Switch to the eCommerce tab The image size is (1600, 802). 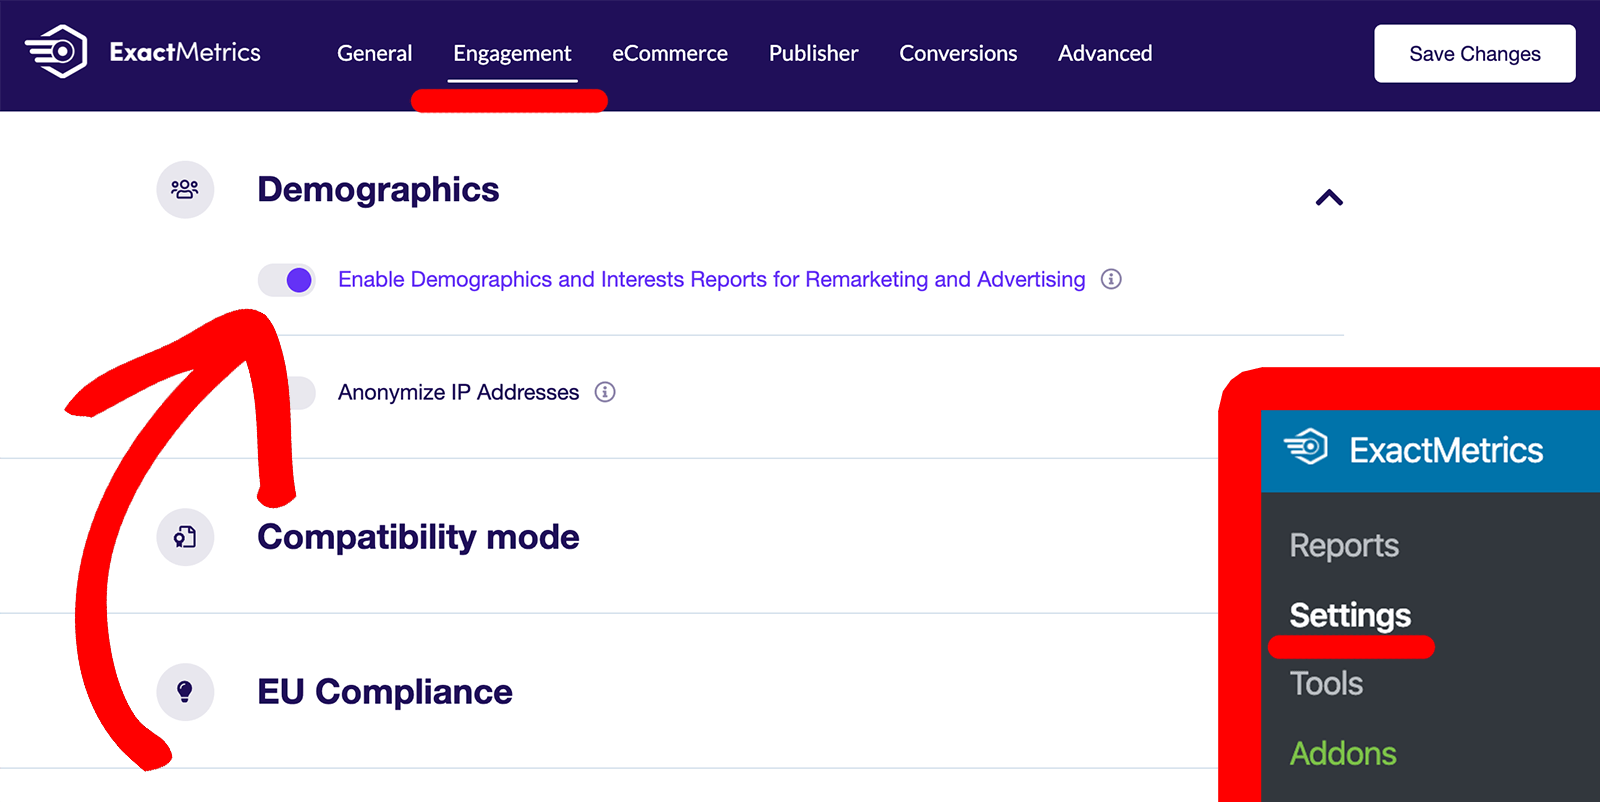pos(670,53)
